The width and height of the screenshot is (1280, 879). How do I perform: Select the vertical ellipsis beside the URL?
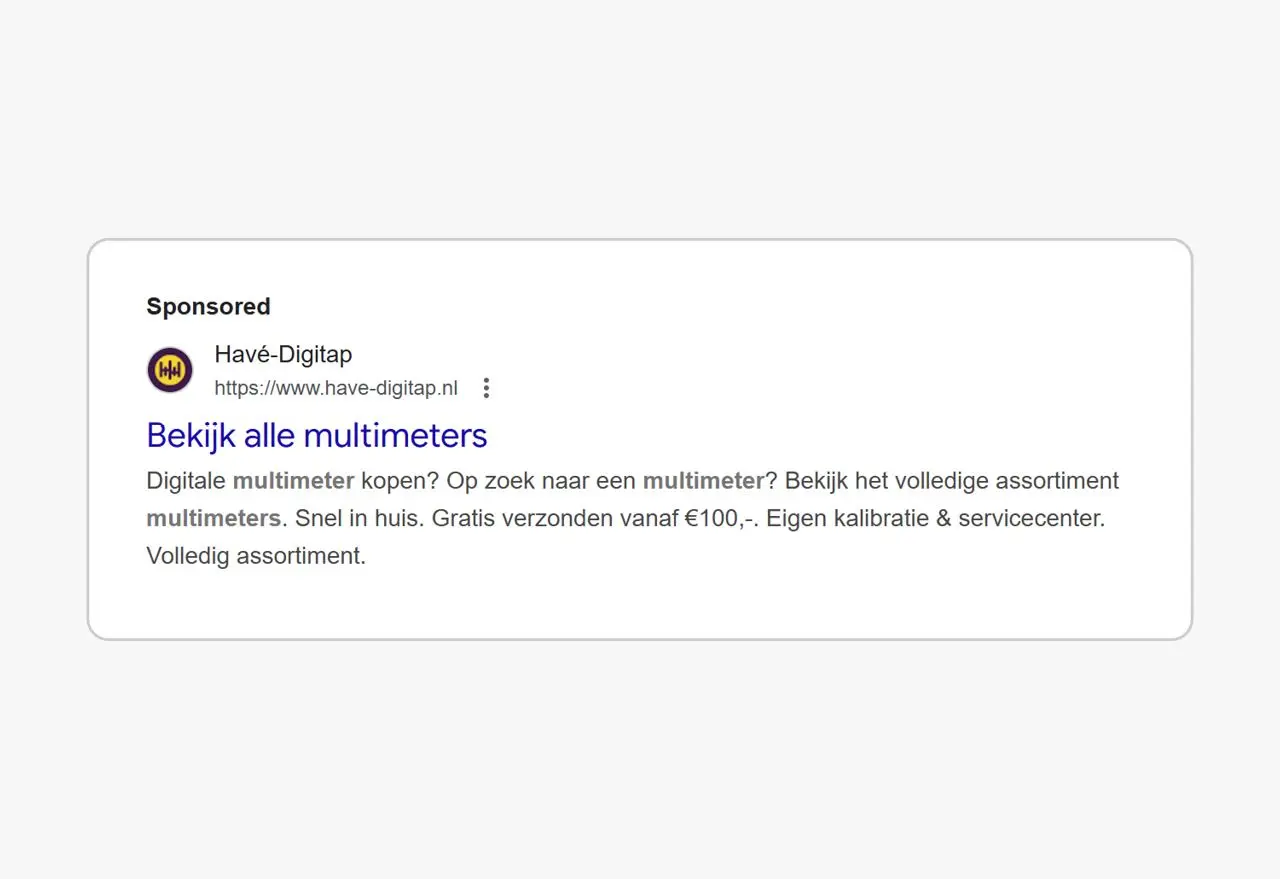coord(486,388)
